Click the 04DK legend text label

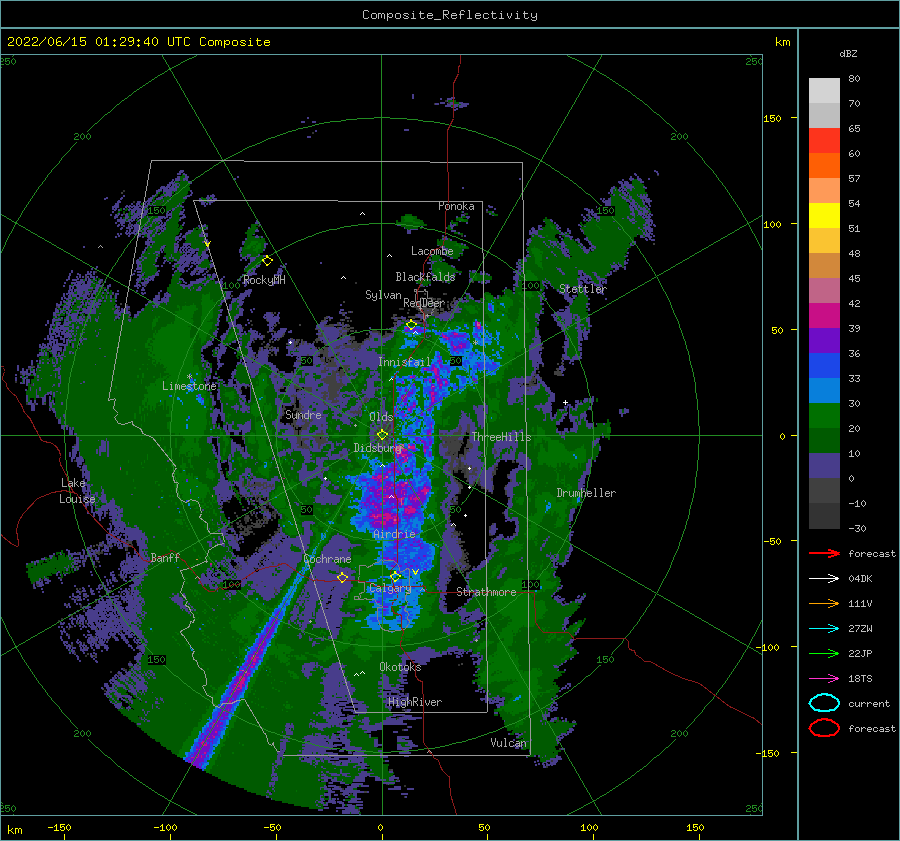[x=860, y=578]
